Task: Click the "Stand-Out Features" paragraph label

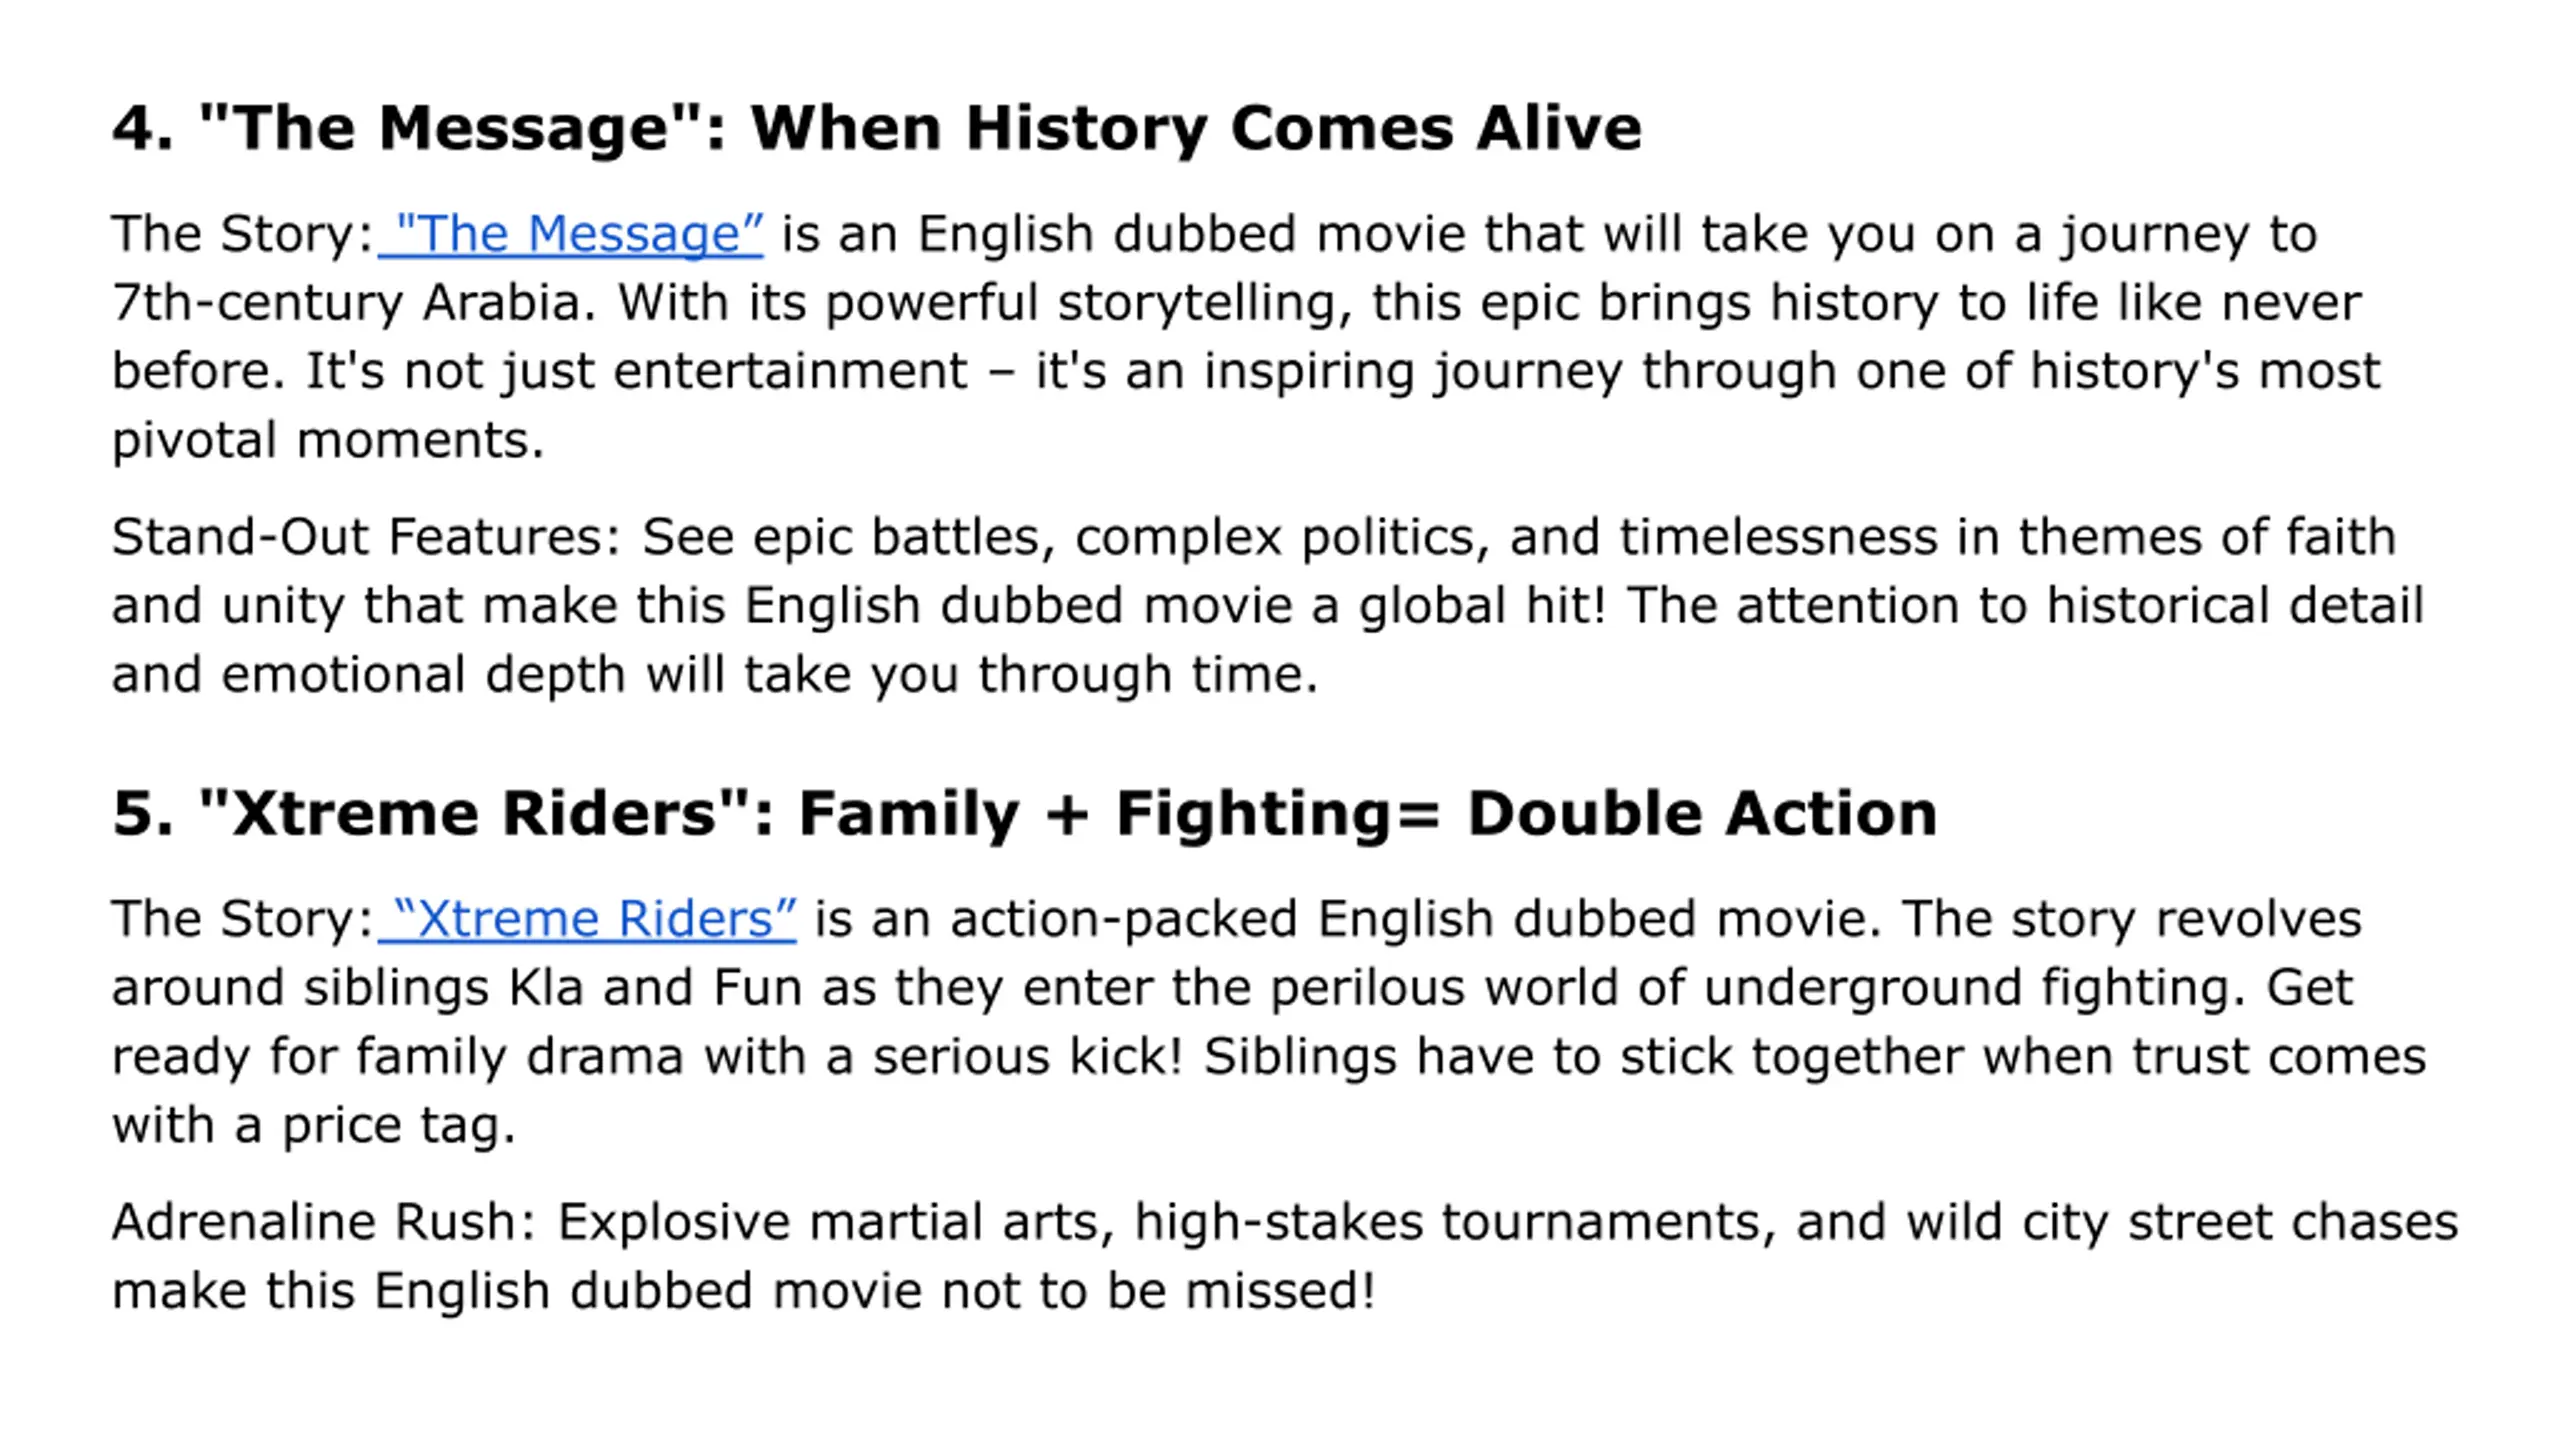Action: [366, 537]
